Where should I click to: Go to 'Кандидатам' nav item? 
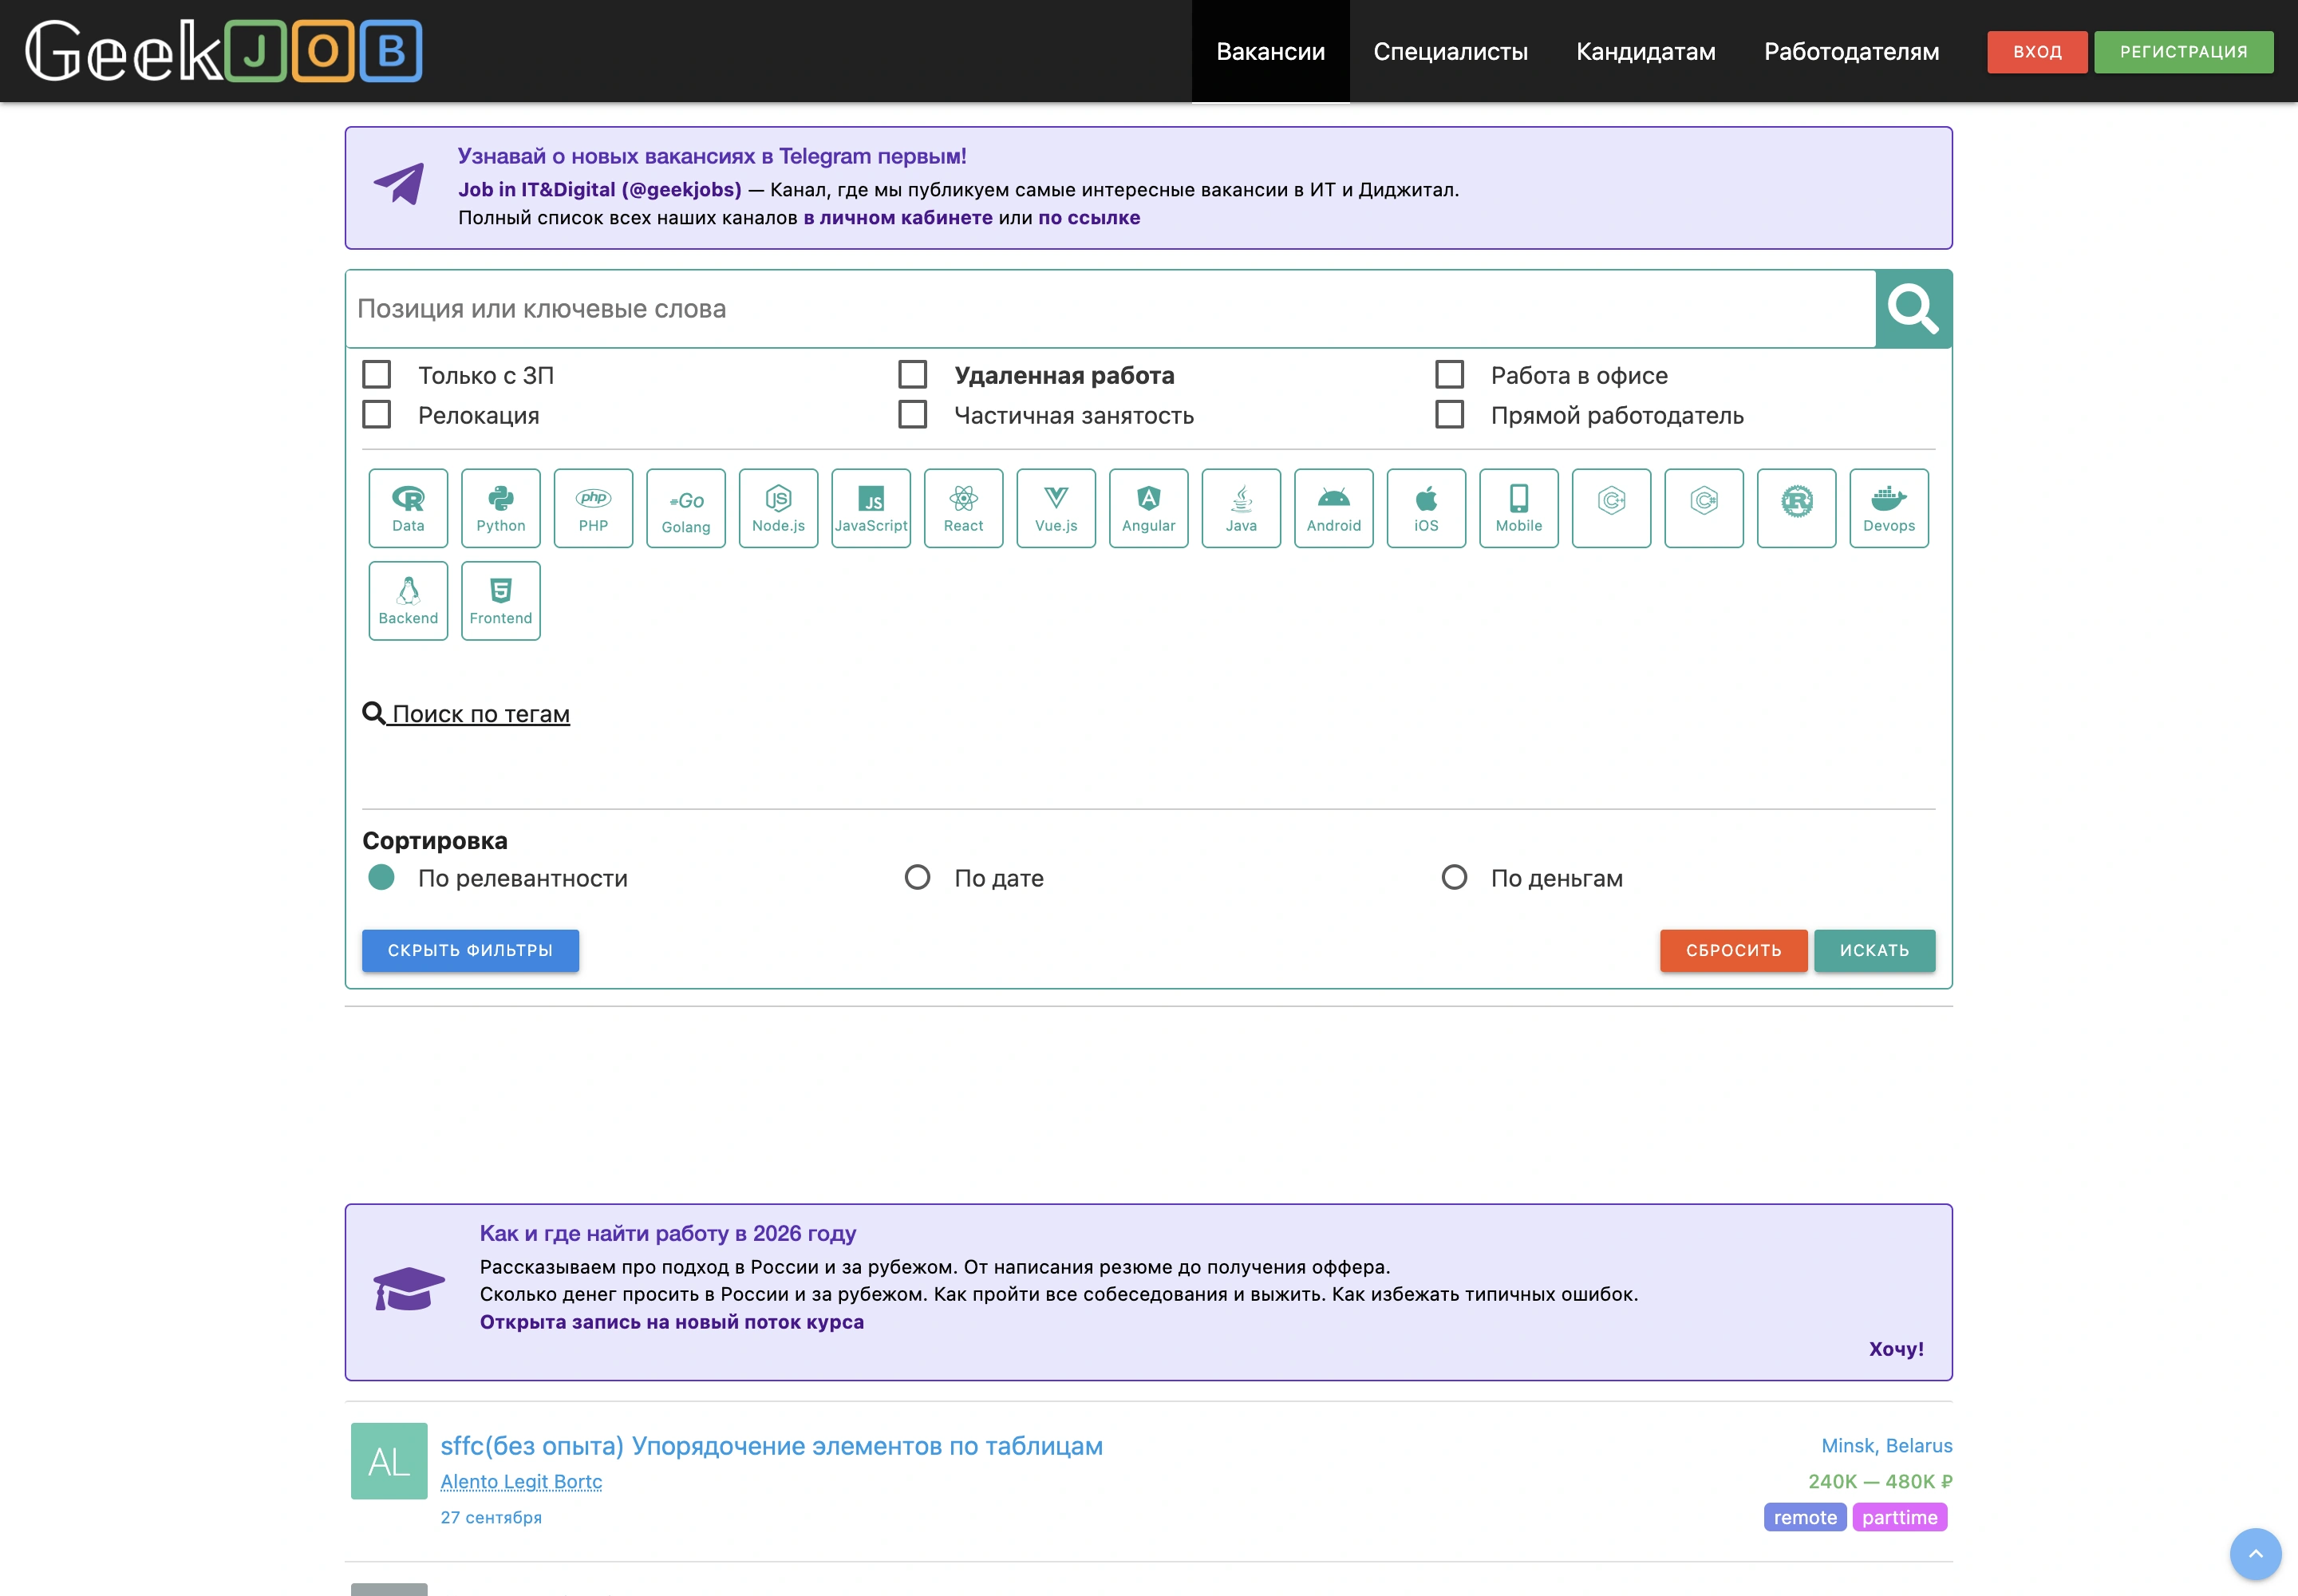[1646, 51]
